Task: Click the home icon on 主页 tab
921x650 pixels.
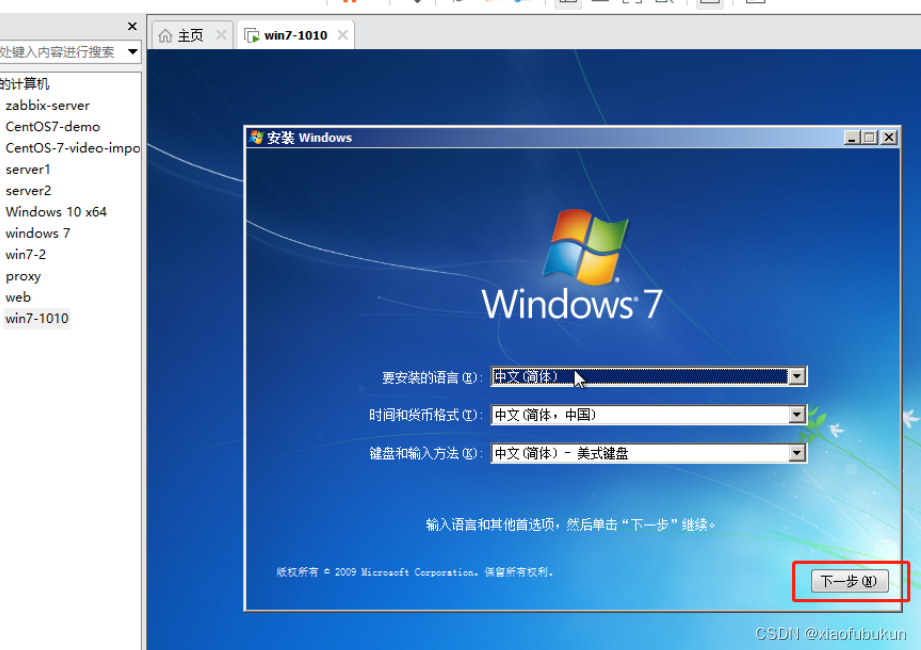Action: click(x=166, y=36)
